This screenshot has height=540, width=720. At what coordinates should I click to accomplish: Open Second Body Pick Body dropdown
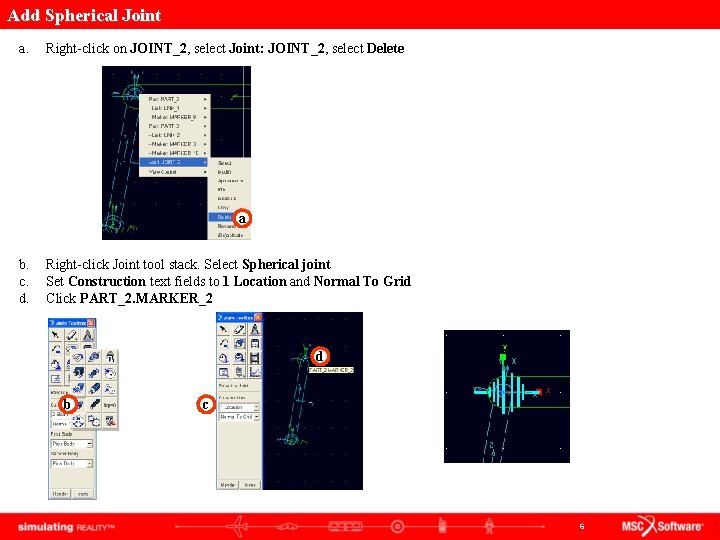click(x=72, y=463)
